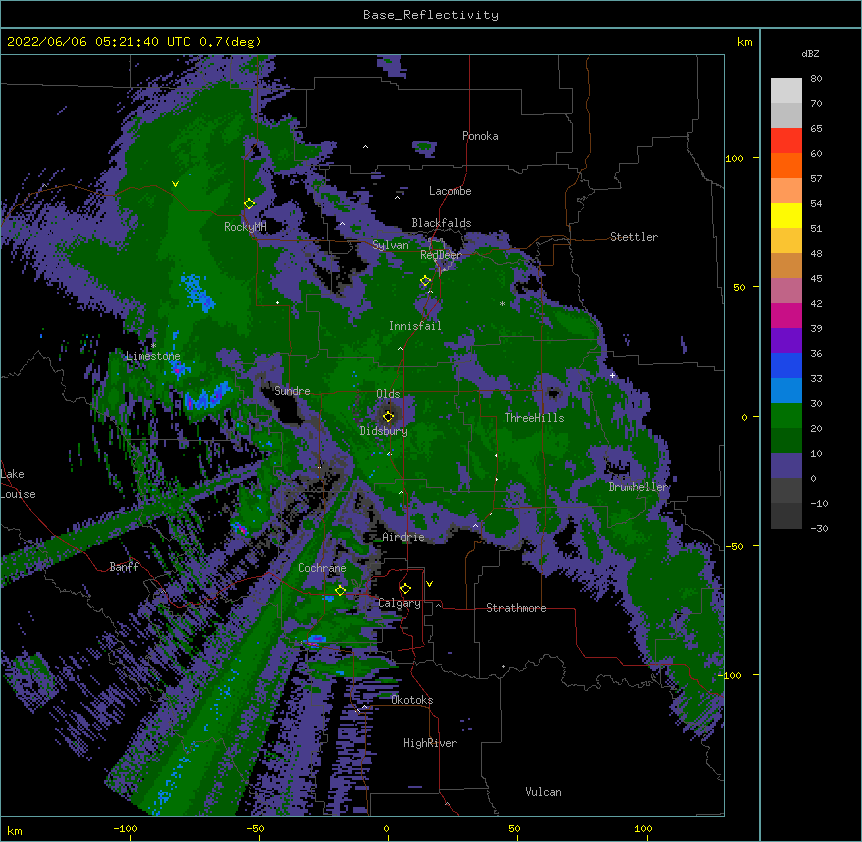This screenshot has height=842, width=862.
Task: Click the -30 value on the dBZ legend
Action: click(x=819, y=528)
